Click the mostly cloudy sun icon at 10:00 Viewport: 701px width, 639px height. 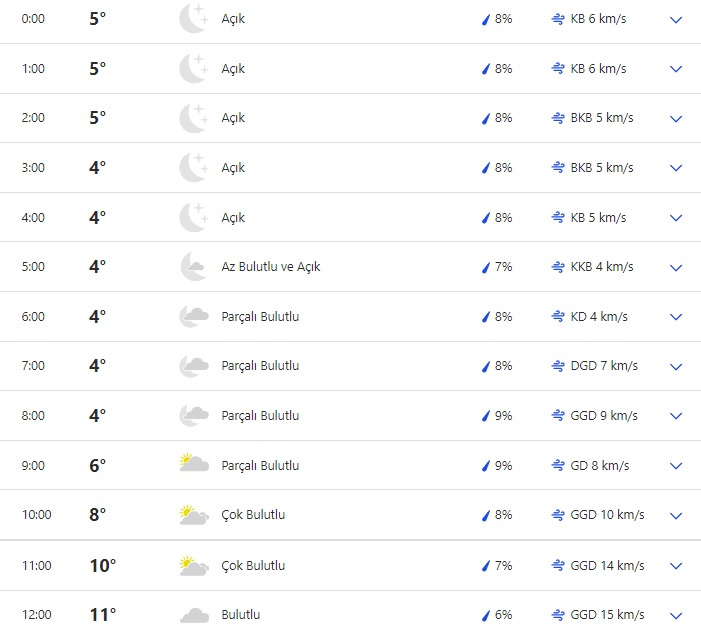tap(193, 515)
